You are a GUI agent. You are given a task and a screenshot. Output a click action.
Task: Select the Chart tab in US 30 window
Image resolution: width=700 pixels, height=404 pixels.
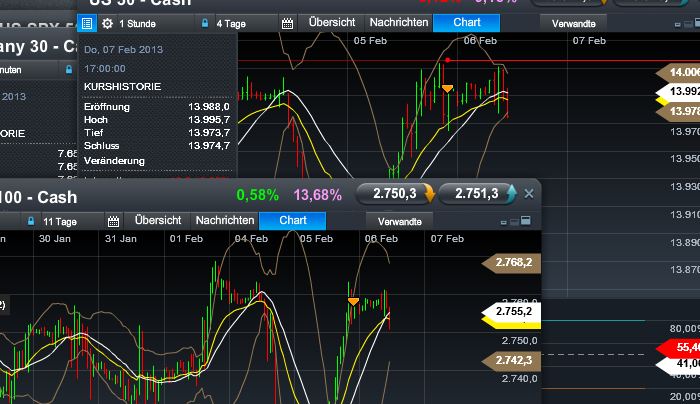click(x=467, y=22)
